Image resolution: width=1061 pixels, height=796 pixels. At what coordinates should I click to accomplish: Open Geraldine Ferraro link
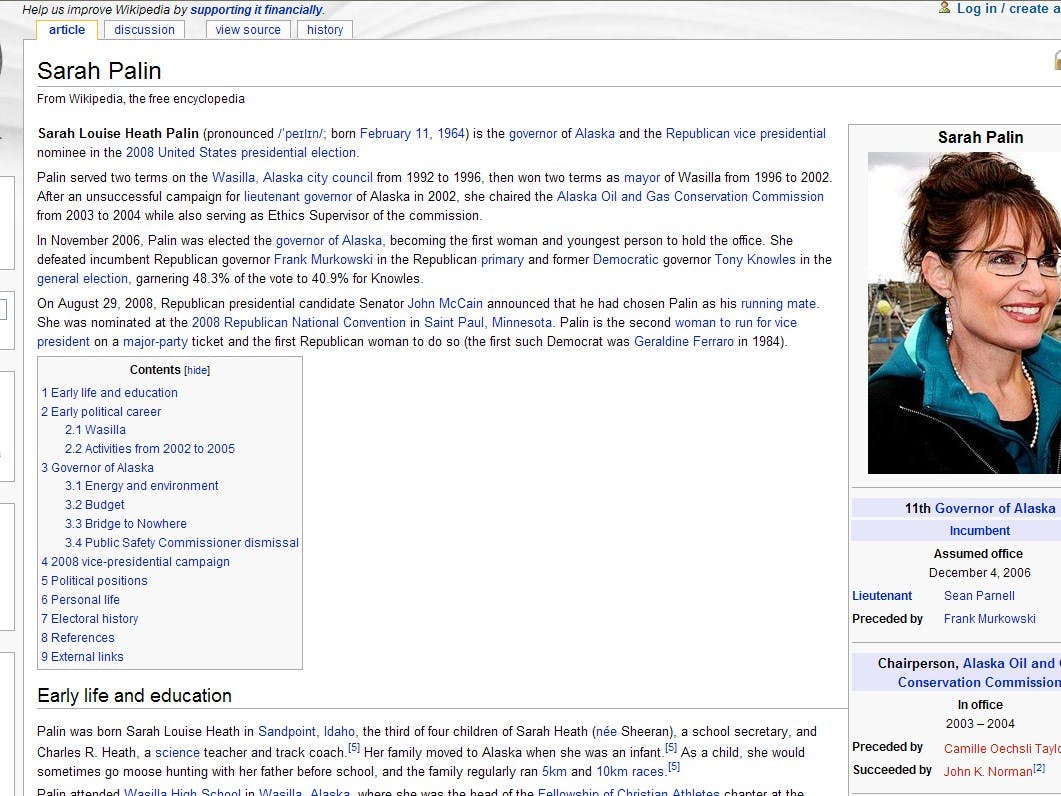(683, 341)
